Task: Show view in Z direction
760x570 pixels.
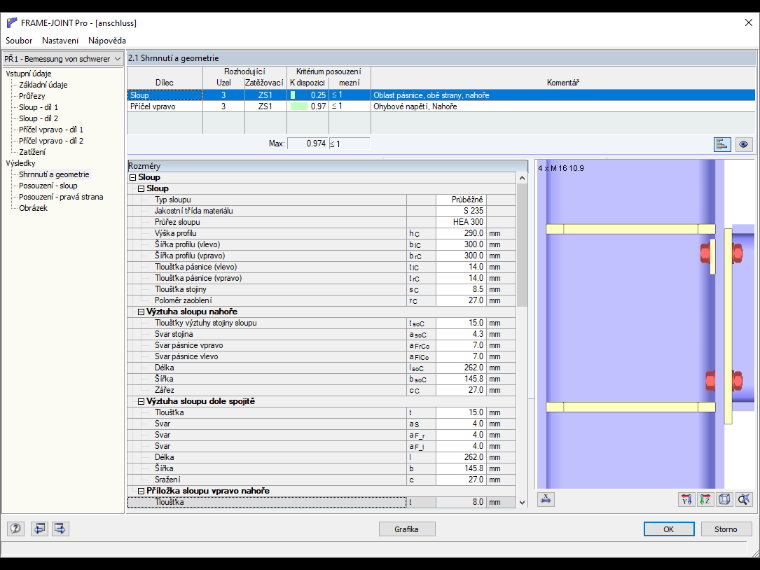Action: click(705, 499)
